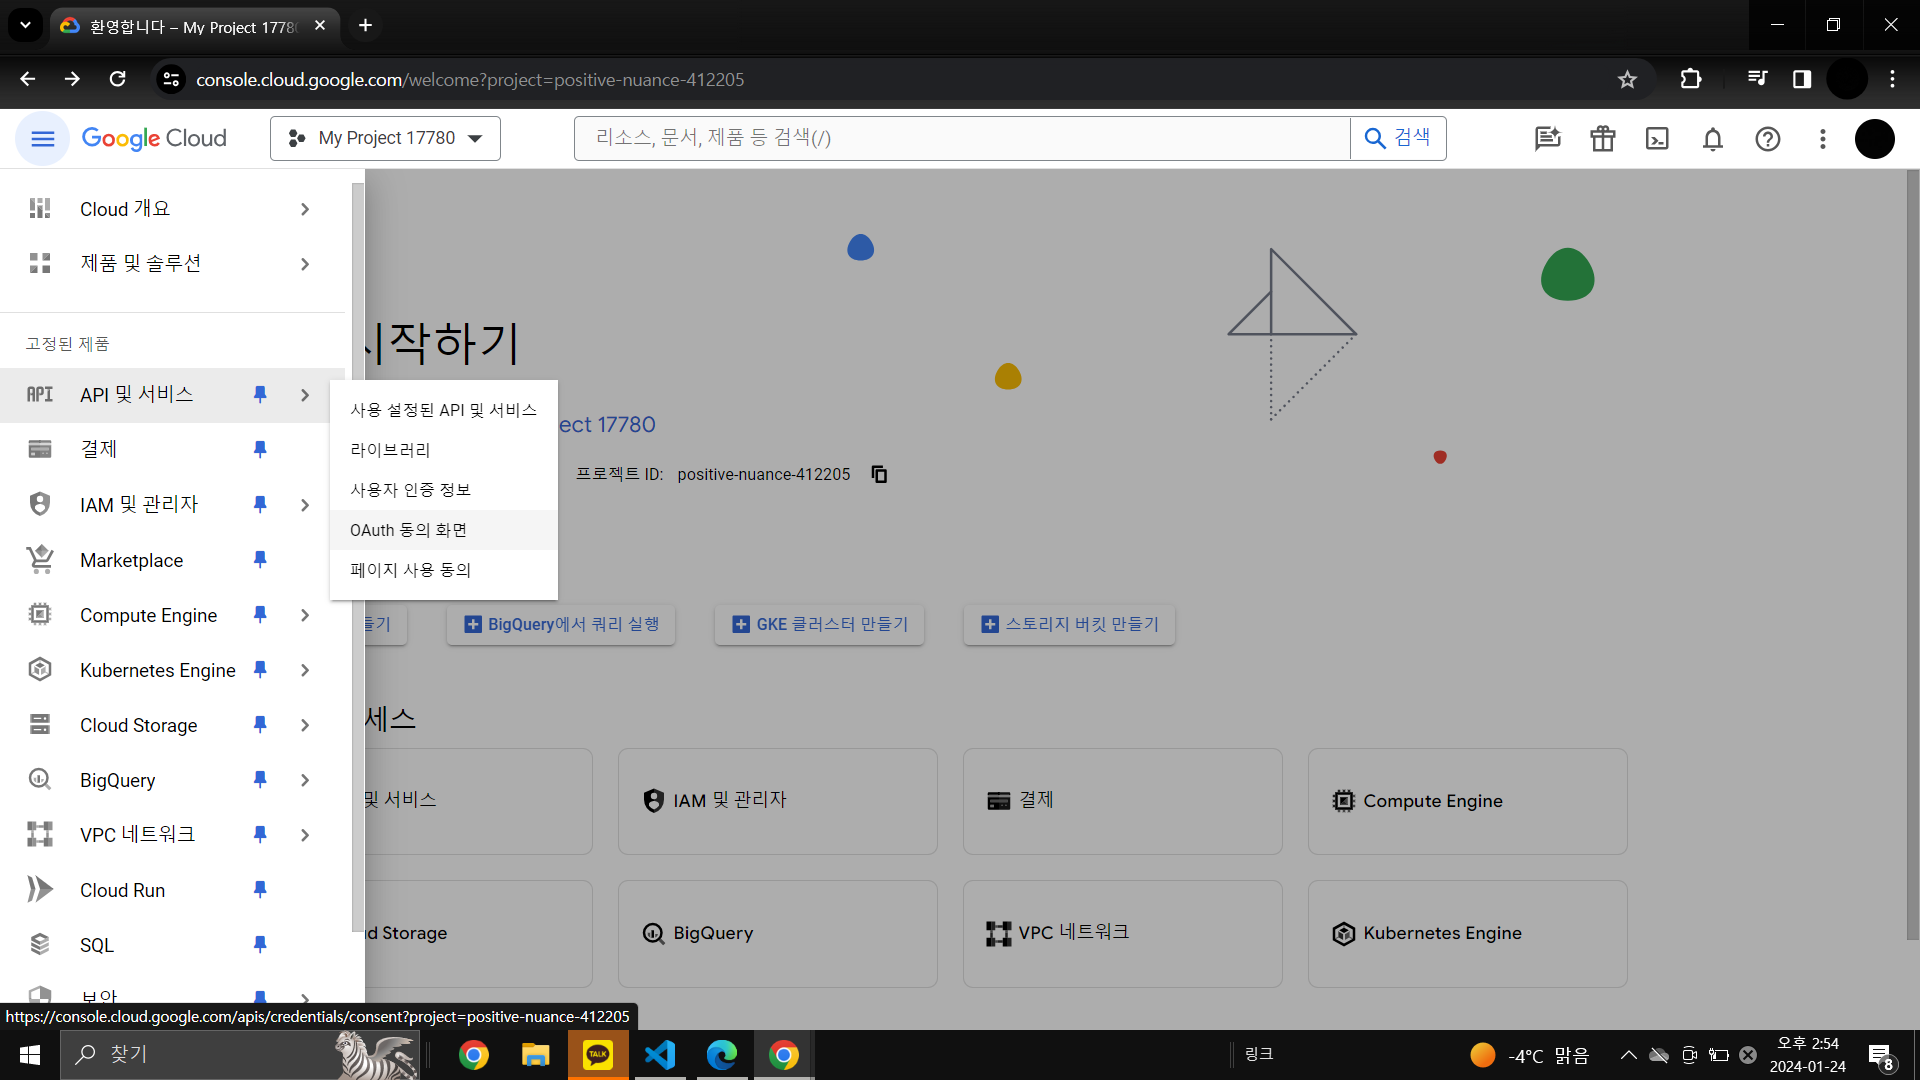This screenshot has width=1920, height=1080.
Task: Copy the project ID with copy icon
Action: (x=879, y=474)
